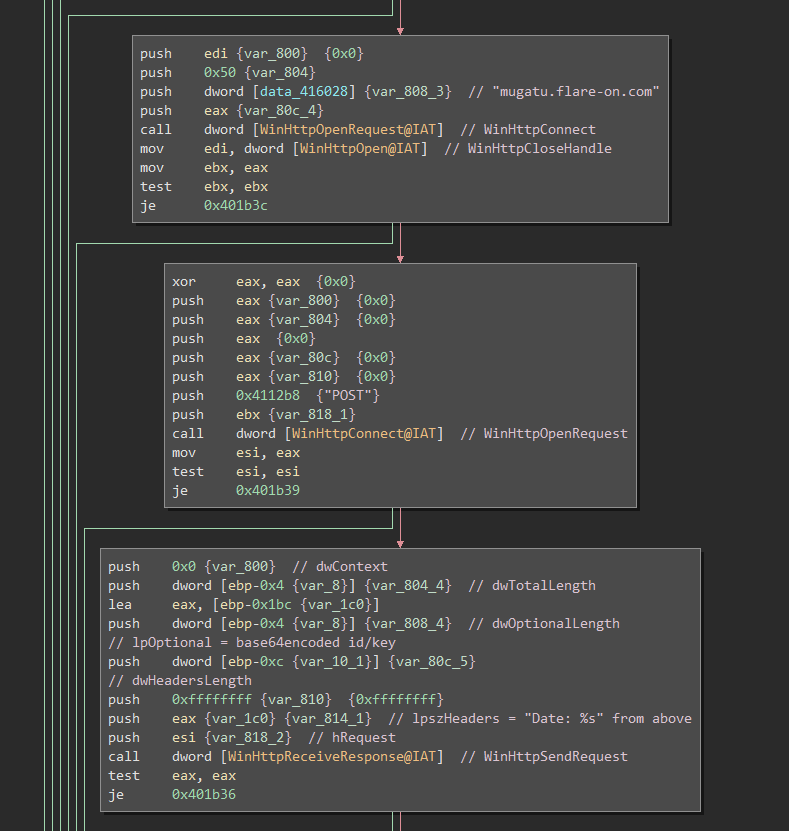
Task: Select the WinHttpReceiveResponse@IAT import symbol
Action: click(332, 756)
